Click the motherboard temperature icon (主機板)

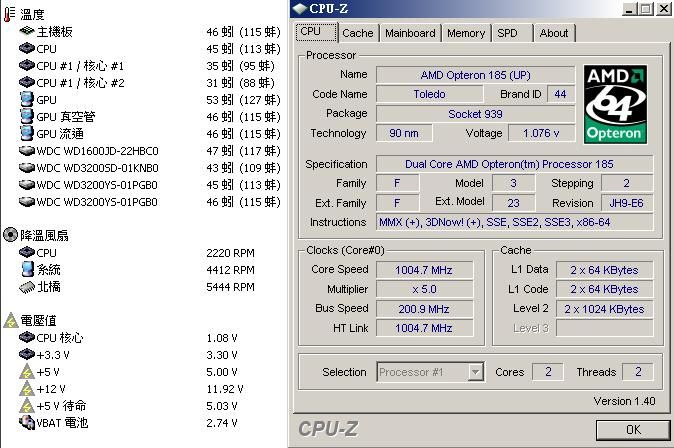click(x=26, y=32)
